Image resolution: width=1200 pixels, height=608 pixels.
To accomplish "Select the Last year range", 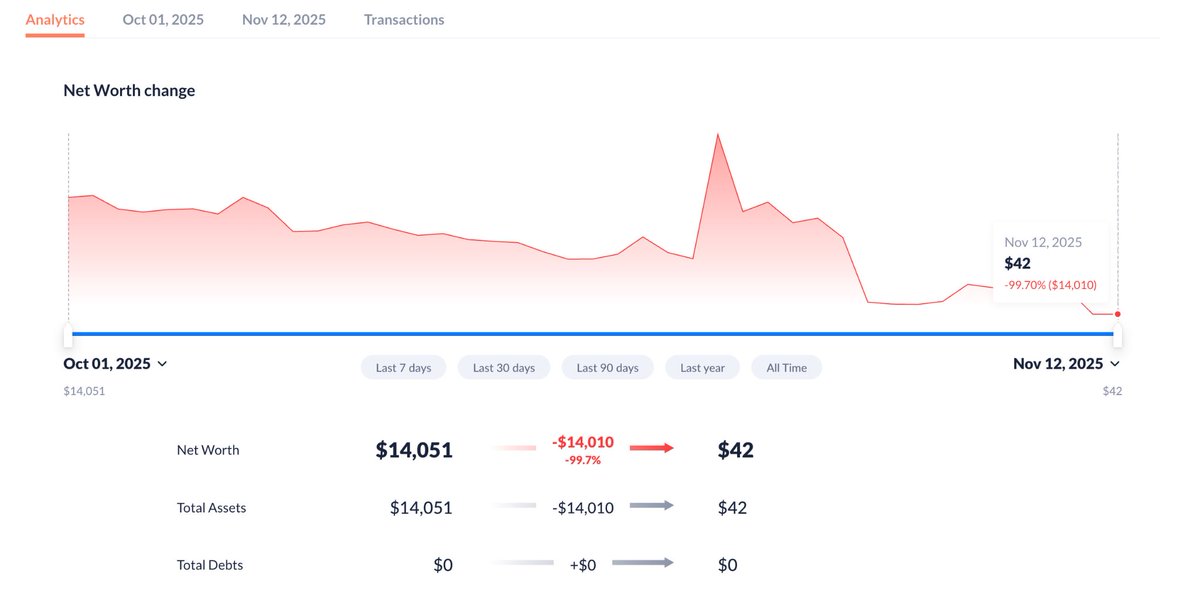I will click(702, 367).
